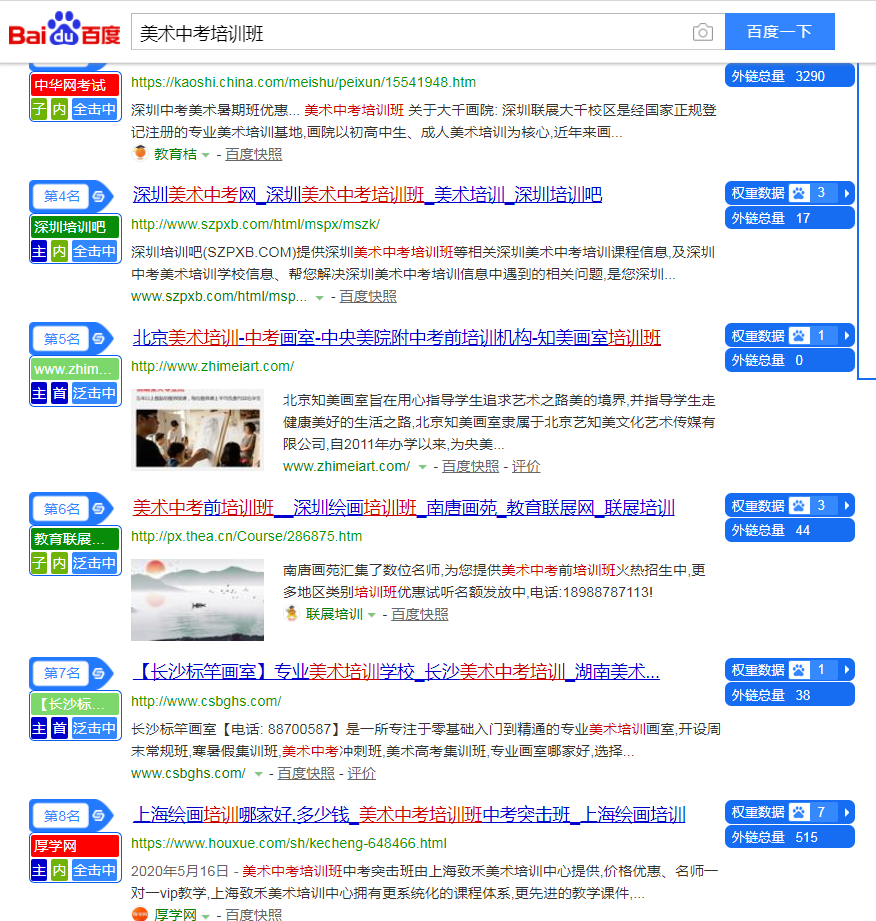Screen dimensions: 876x921
Task: Click 全击中 tag under 深圳培训吧
Action: tap(95, 251)
